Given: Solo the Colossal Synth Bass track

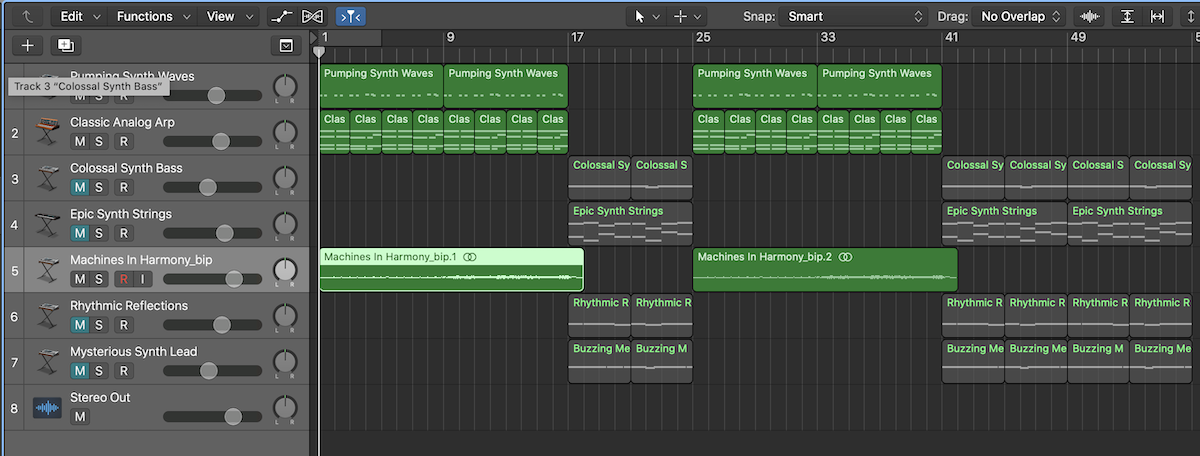Looking at the screenshot, I should click(x=99, y=187).
